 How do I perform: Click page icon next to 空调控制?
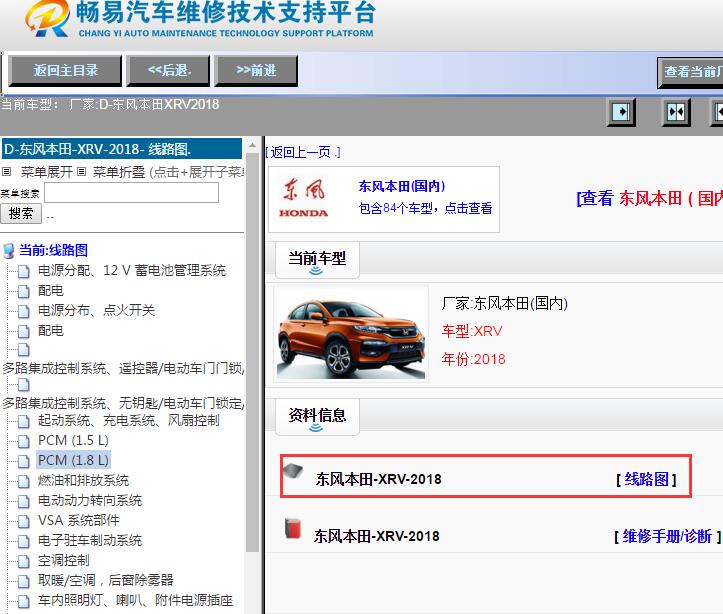pos(24,561)
